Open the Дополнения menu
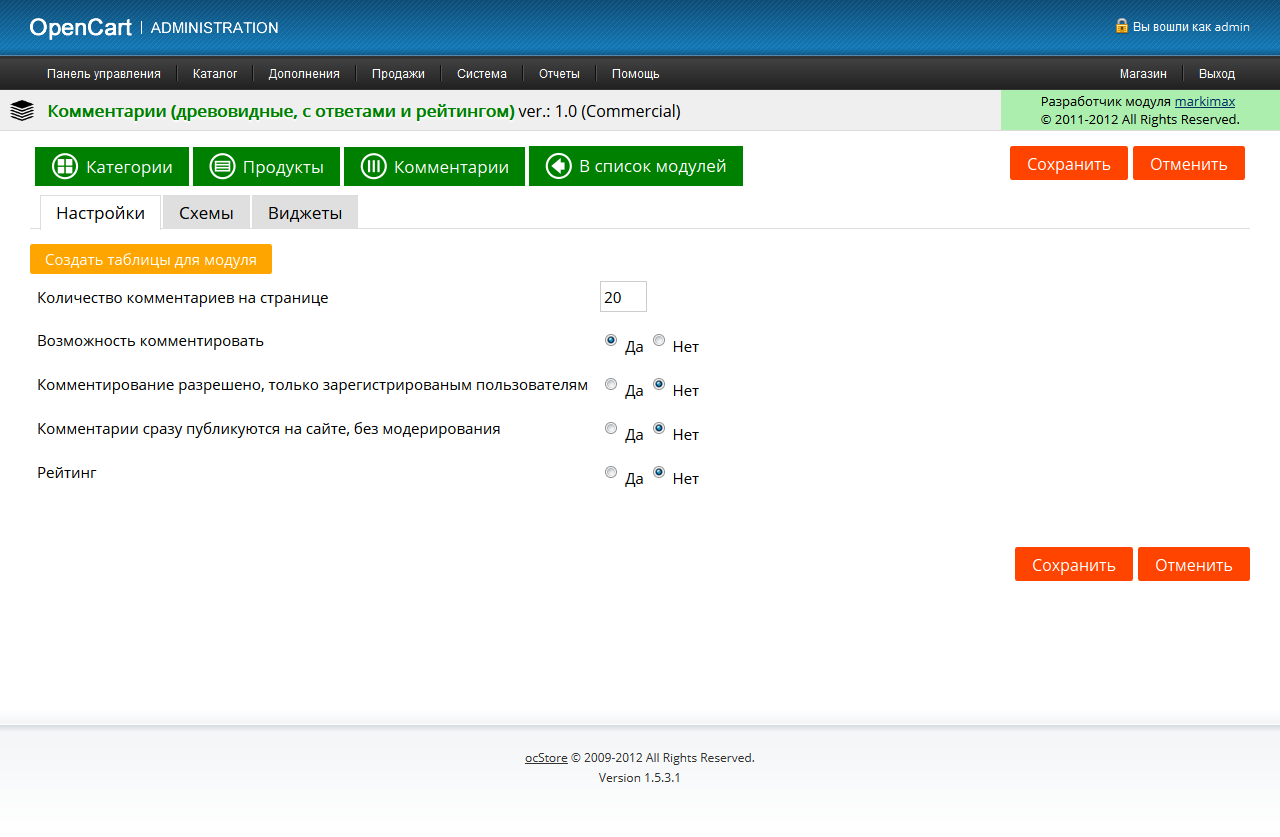Screen dimensions: 1280x837 click(x=304, y=73)
